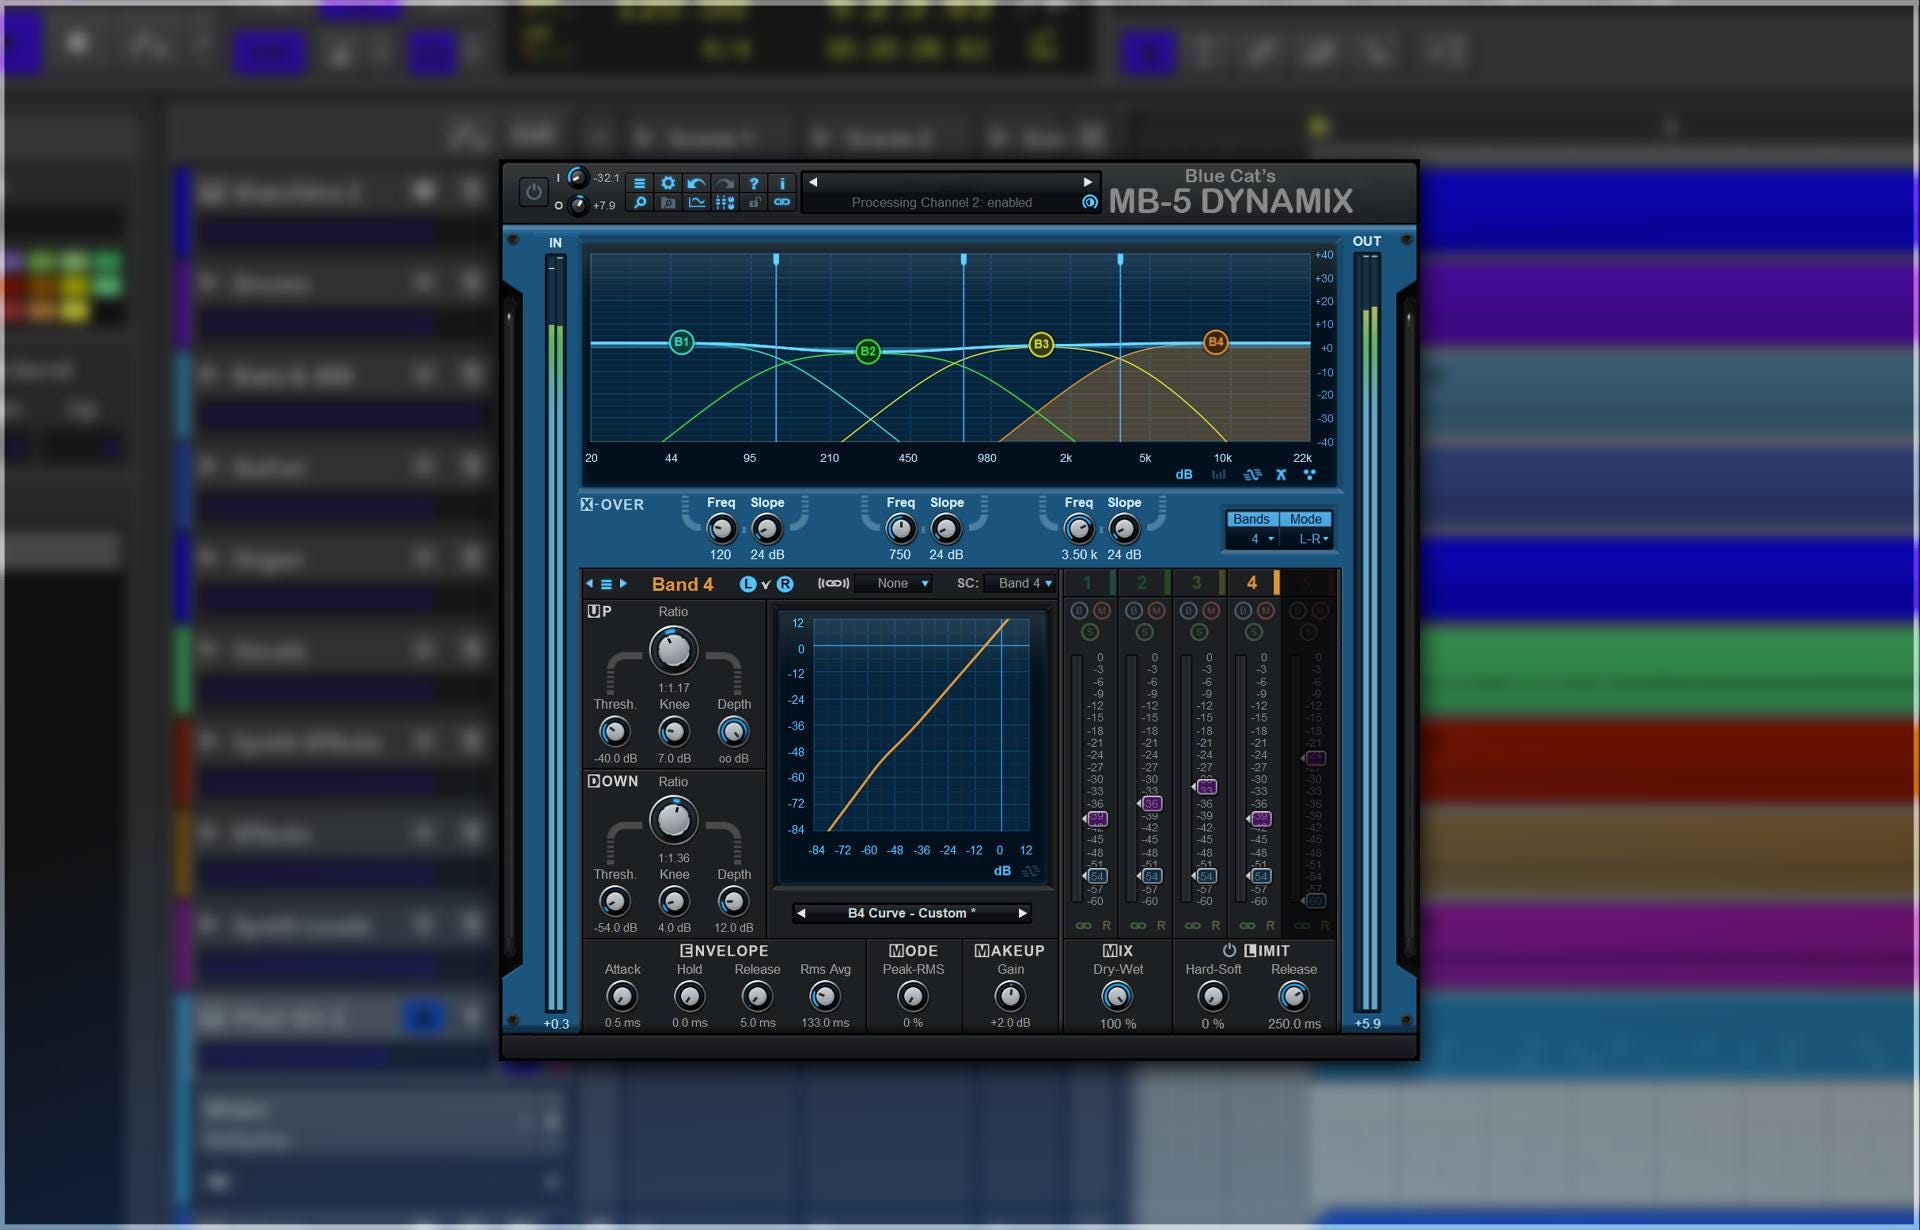Click the Dry-Wet mix knob

pyautogui.click(x=1116, y=996)
